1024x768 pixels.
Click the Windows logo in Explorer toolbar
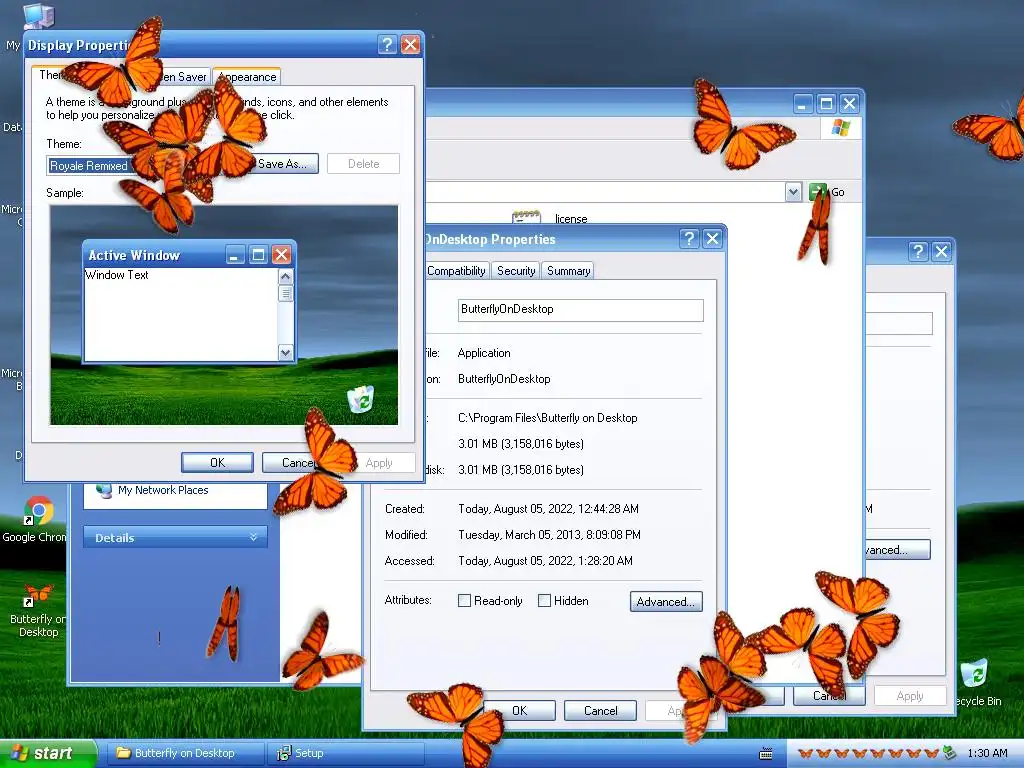[840, 128]
